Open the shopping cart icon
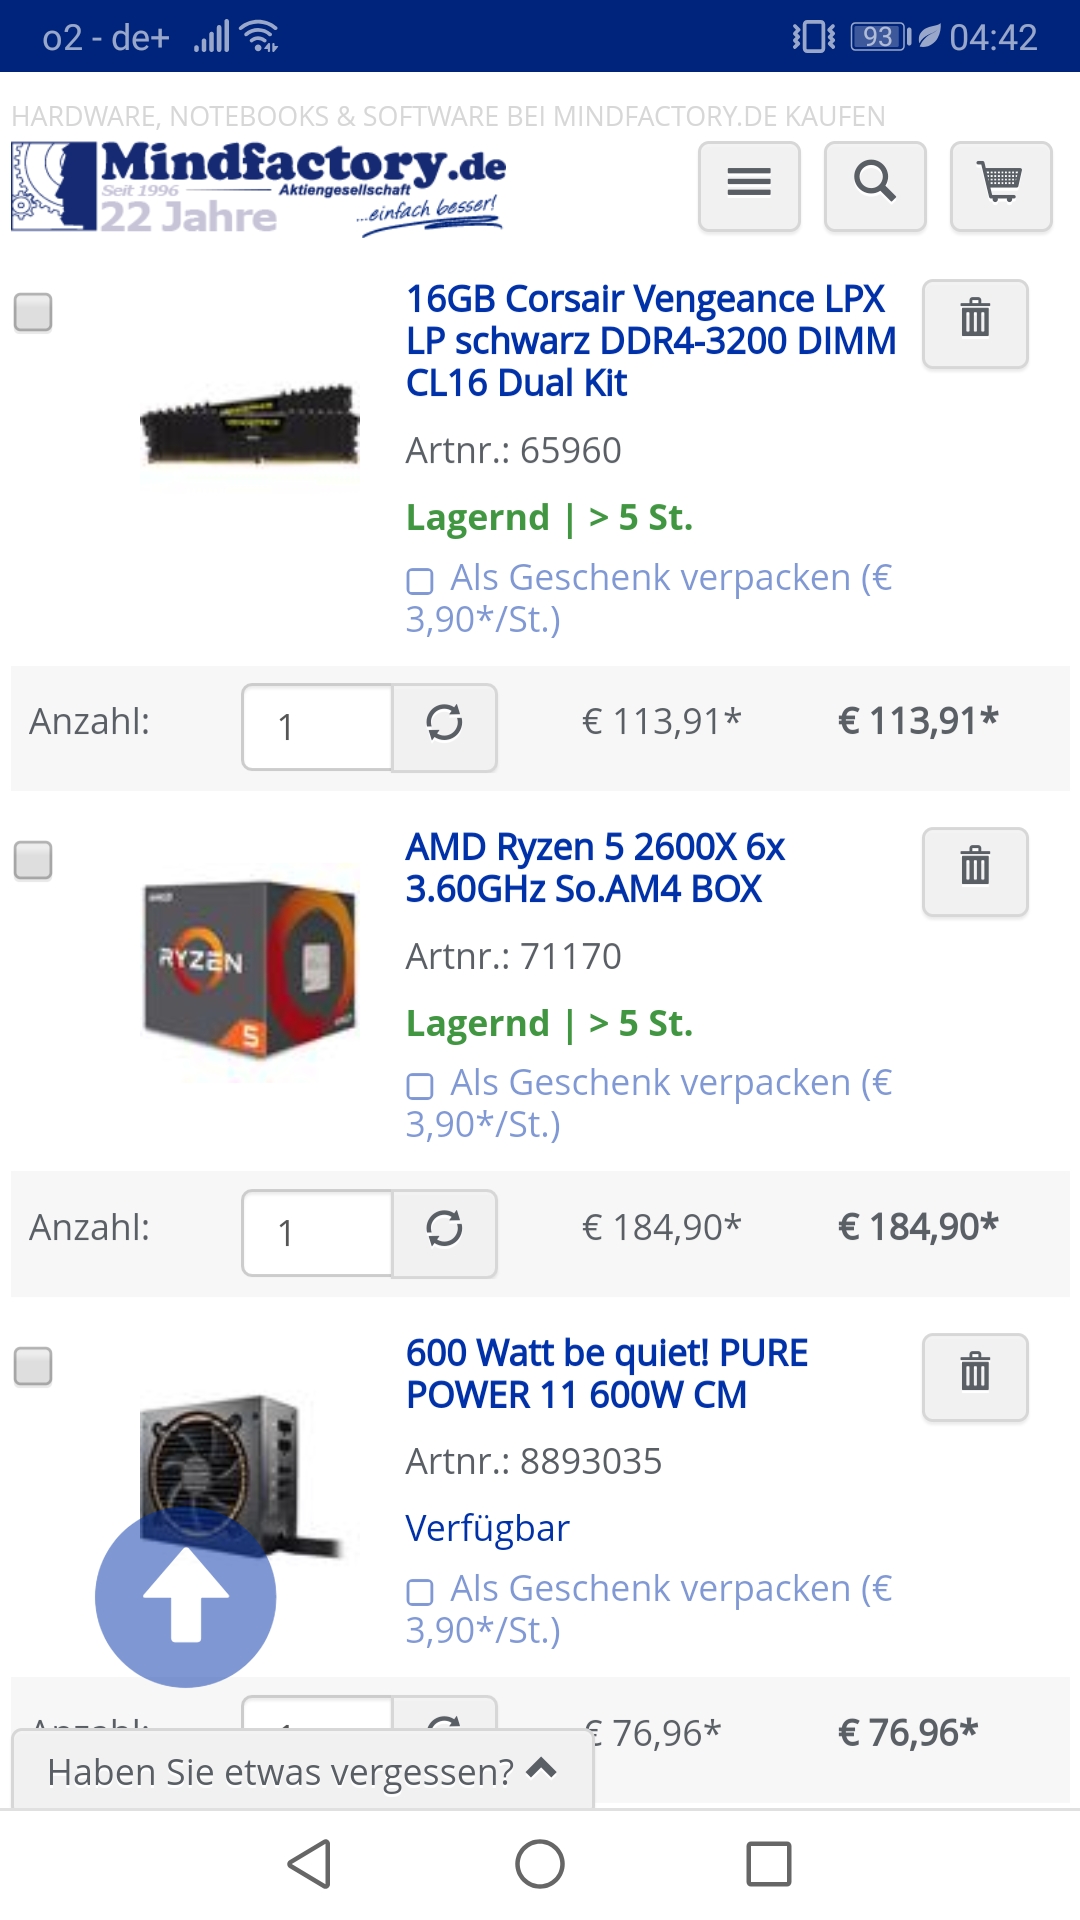1080x1920 pixels. pos(1001,185)
